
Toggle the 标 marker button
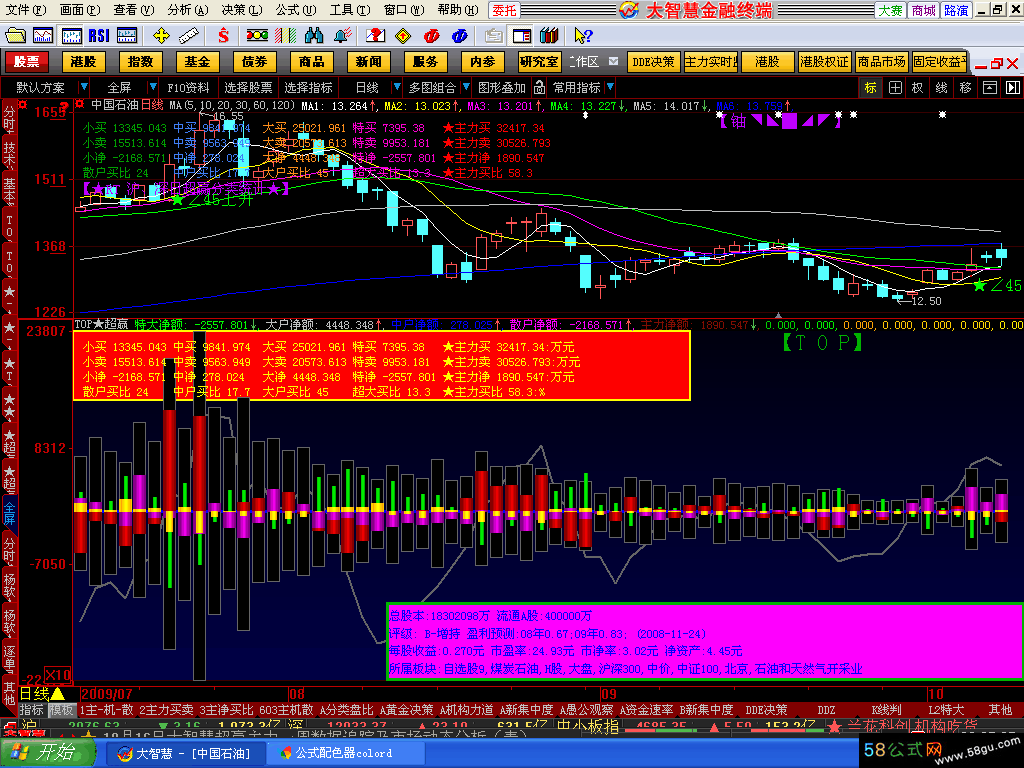871,88
